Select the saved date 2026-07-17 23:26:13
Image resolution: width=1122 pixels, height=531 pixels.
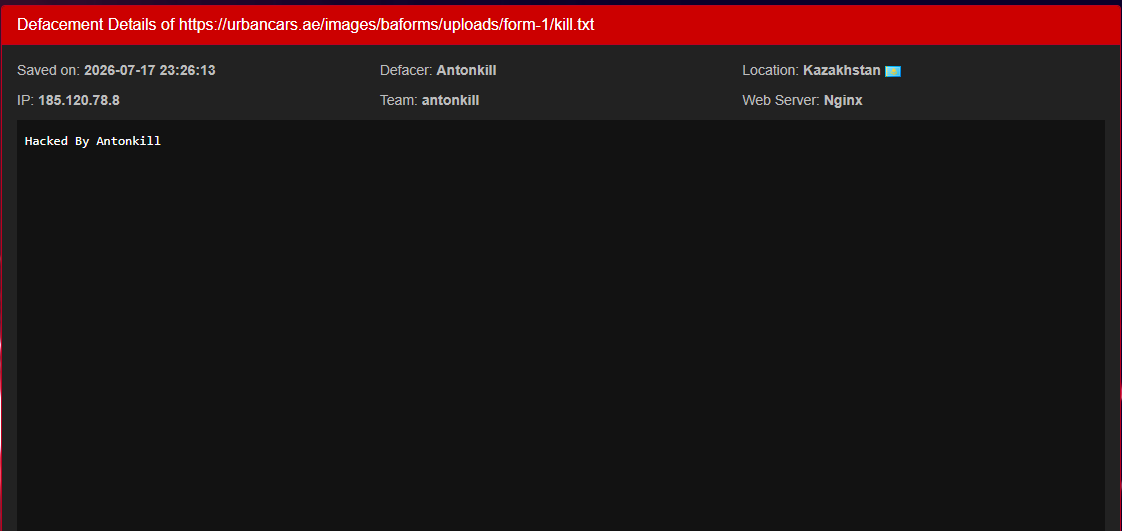coord(150,70)
